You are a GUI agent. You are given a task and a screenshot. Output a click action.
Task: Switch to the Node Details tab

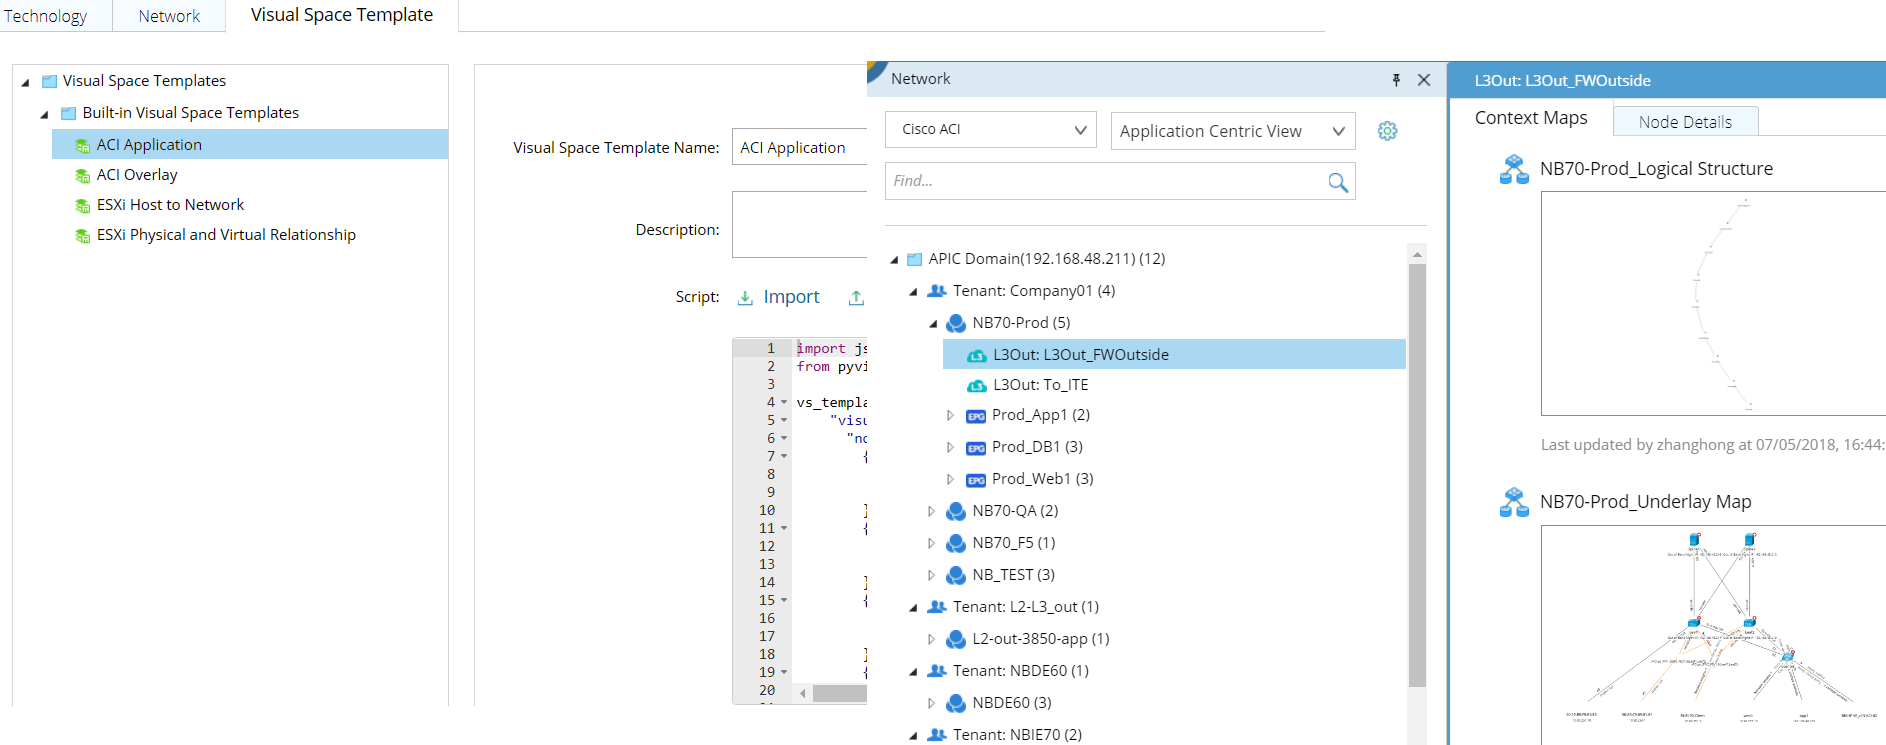1684,122
